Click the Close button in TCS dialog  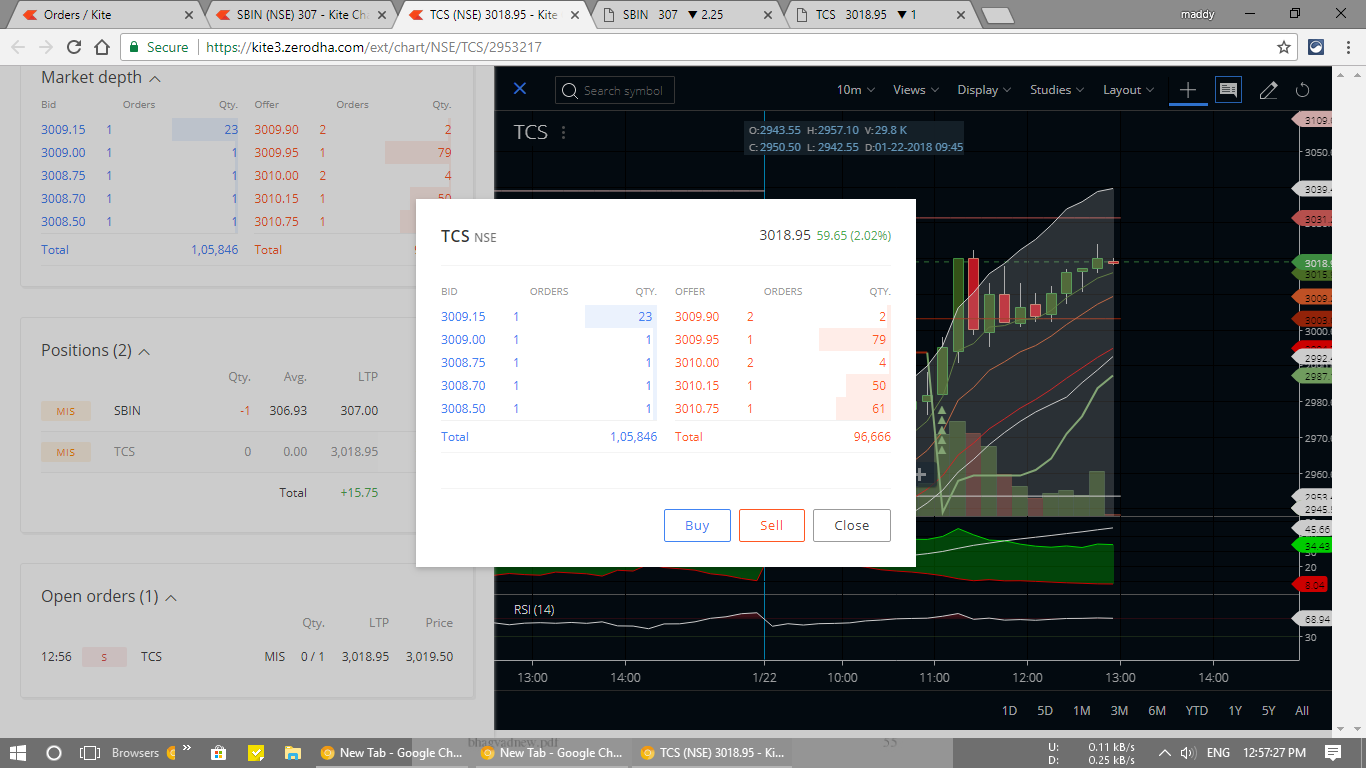click(852, 525)
